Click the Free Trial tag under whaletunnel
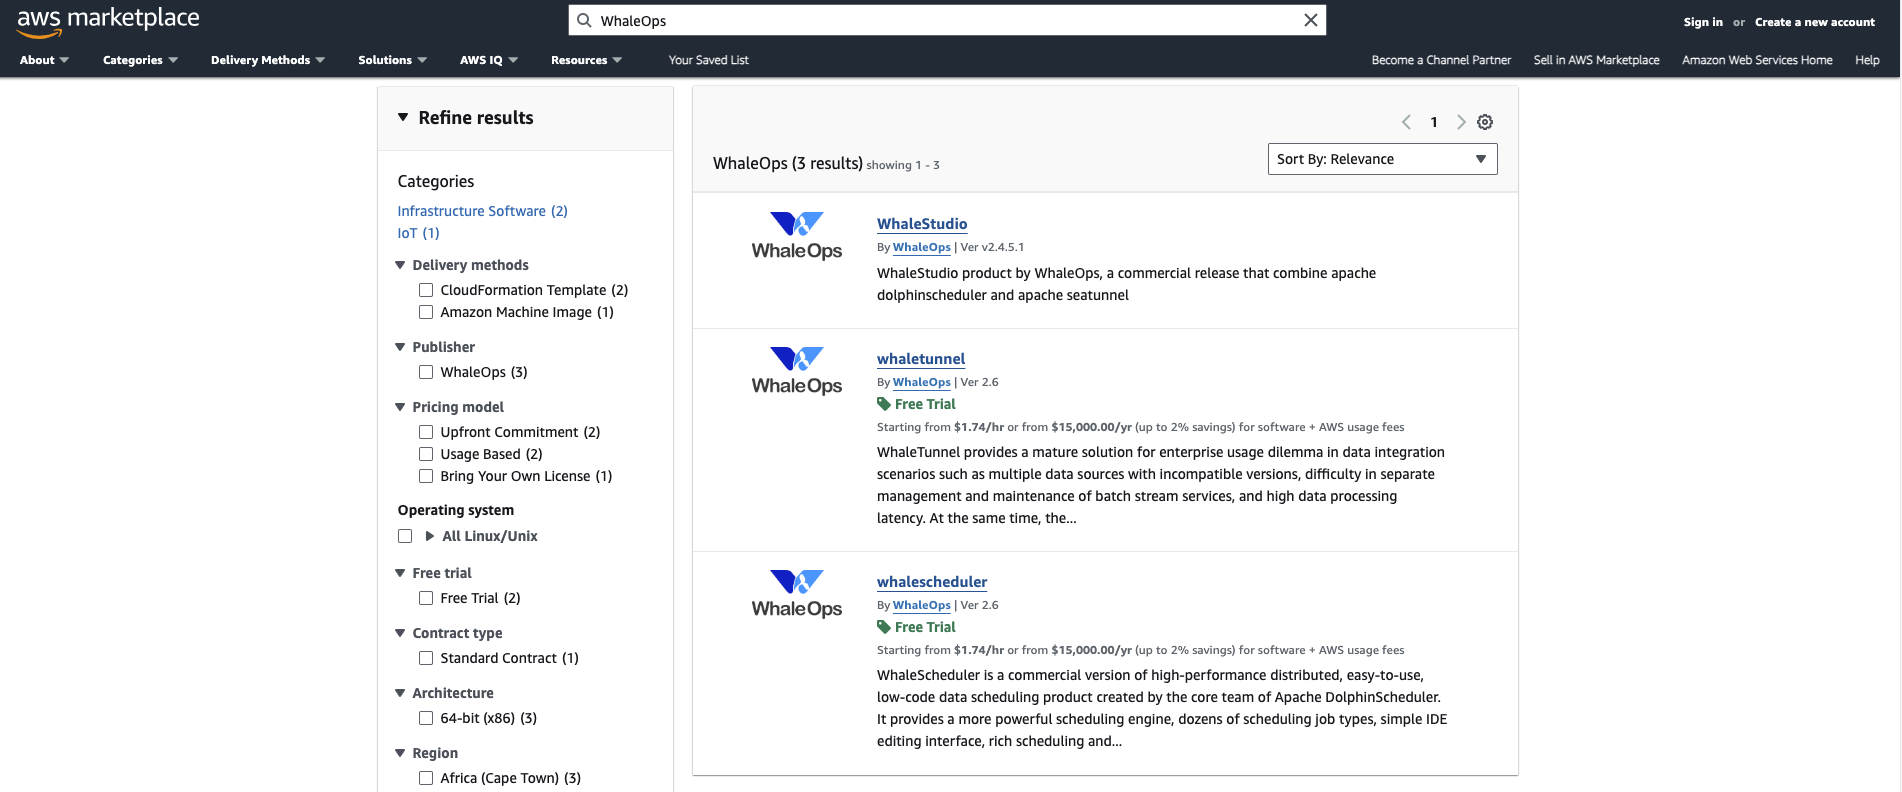This screenshot has height=792, width=1902. [916, 404]
